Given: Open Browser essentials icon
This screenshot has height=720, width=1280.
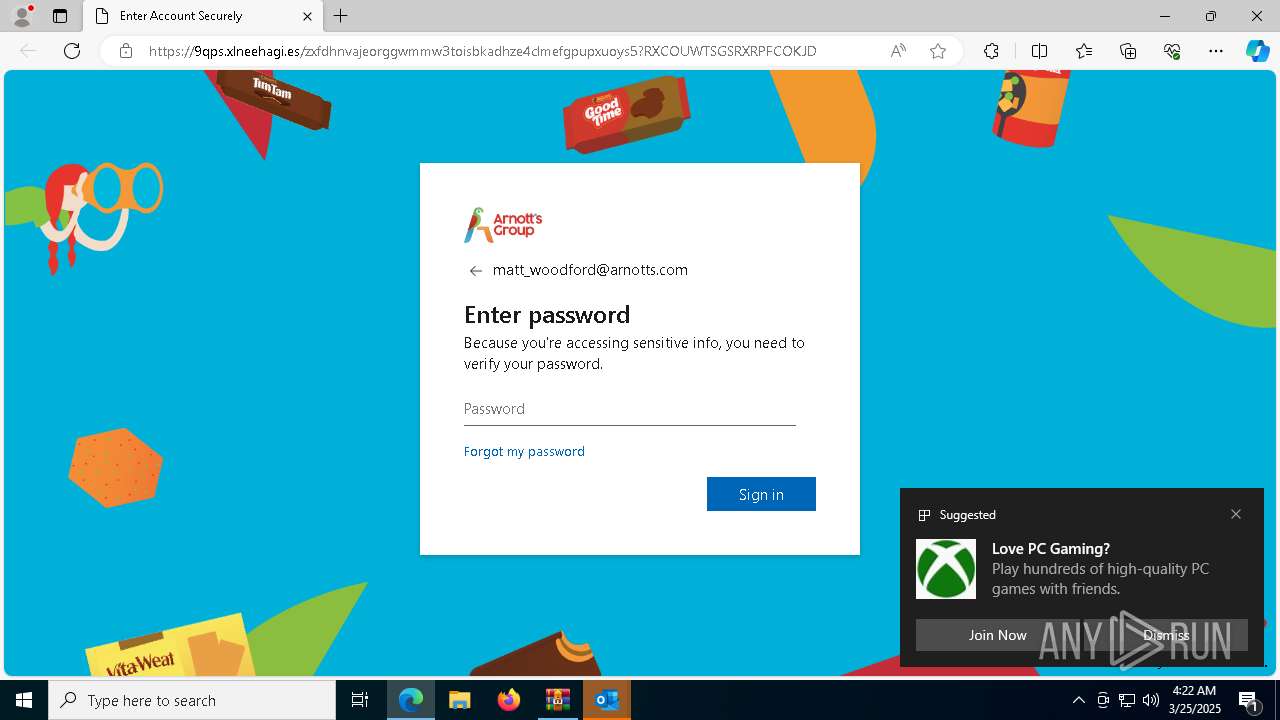Looking at the screenshot, I should tap(1172, 51).
